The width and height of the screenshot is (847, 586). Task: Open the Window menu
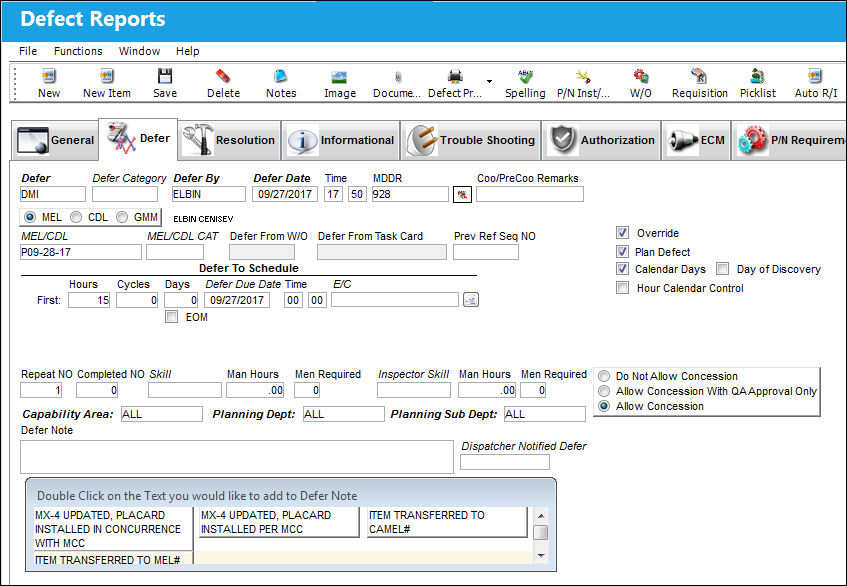coord(139,51)
